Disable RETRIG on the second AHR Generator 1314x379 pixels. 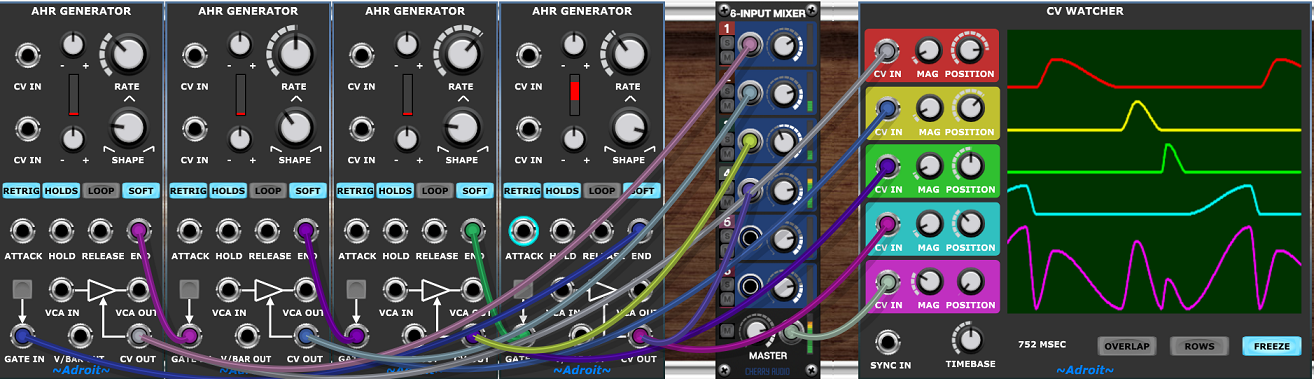tap(187, 190)
